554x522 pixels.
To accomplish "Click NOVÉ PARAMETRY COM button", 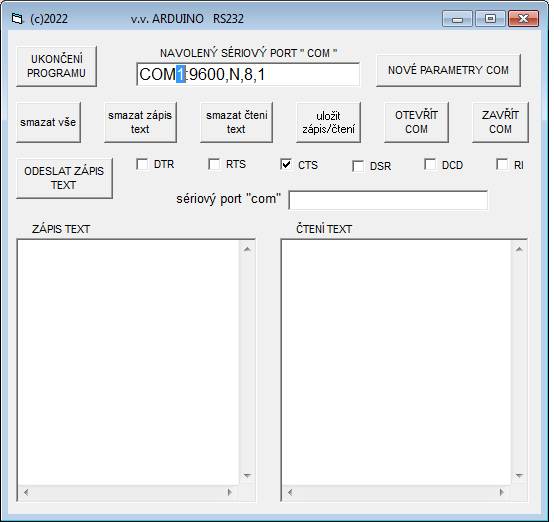I will 448,70.
